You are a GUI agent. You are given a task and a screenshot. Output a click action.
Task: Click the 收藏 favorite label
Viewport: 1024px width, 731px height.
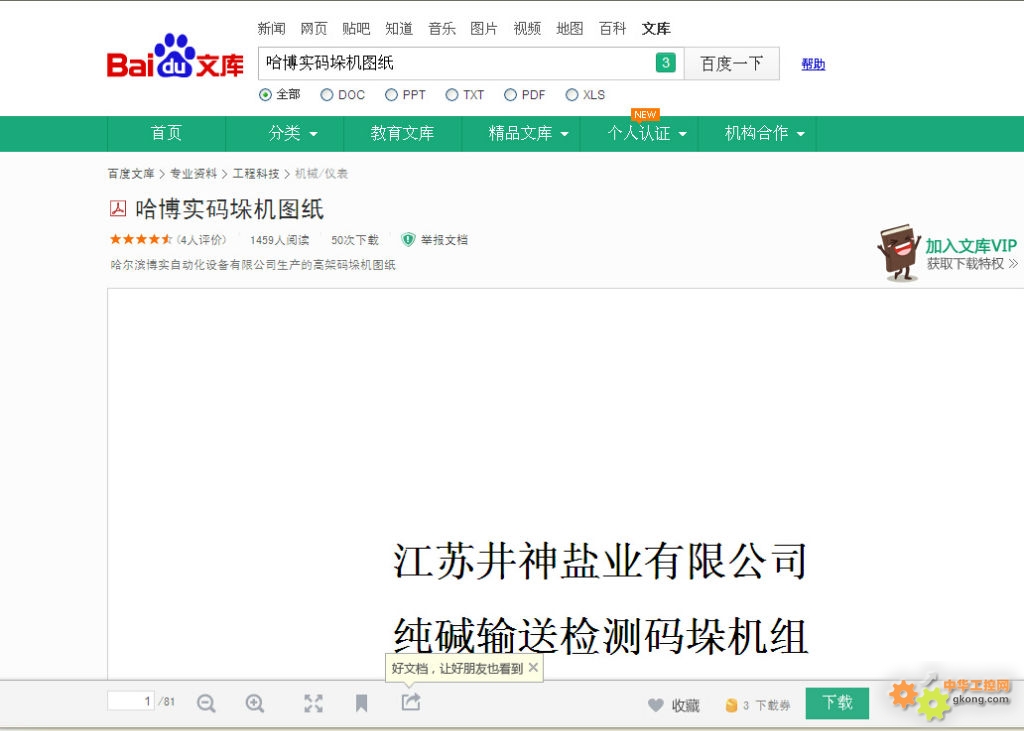[x=686, y=706]
